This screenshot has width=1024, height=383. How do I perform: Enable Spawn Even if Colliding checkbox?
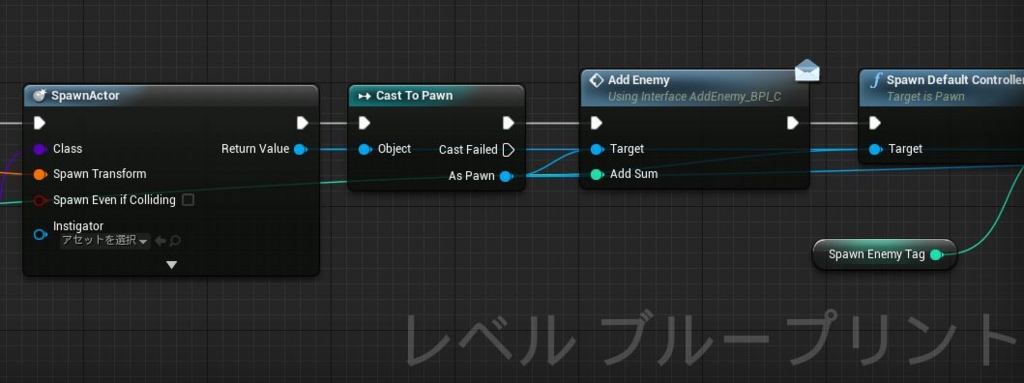coord(188,200)
